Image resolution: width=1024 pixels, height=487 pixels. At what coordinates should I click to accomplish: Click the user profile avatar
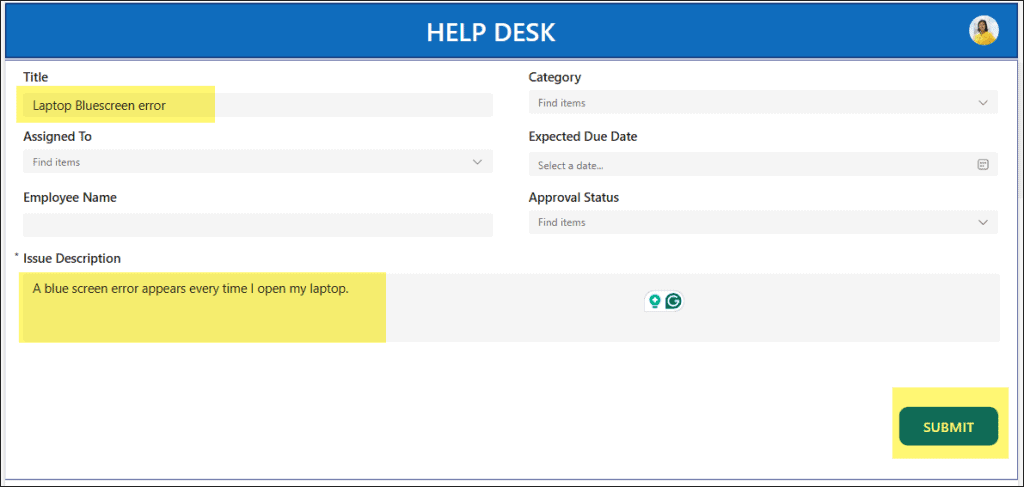[983, 31]
